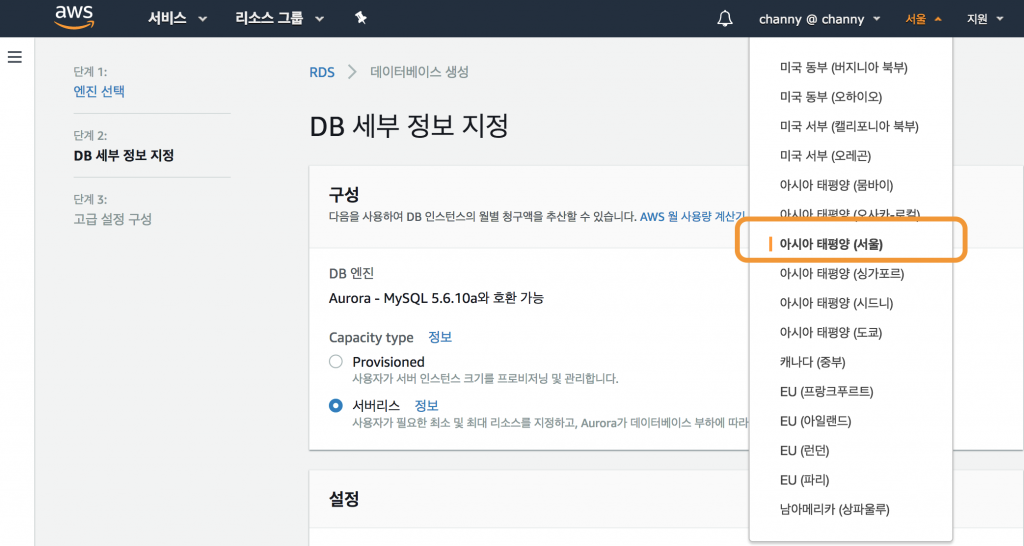Choose region 미국 서부 (오레곤)
The image size is (1024, 546).
pyautogui.click(x=825, y=155)
